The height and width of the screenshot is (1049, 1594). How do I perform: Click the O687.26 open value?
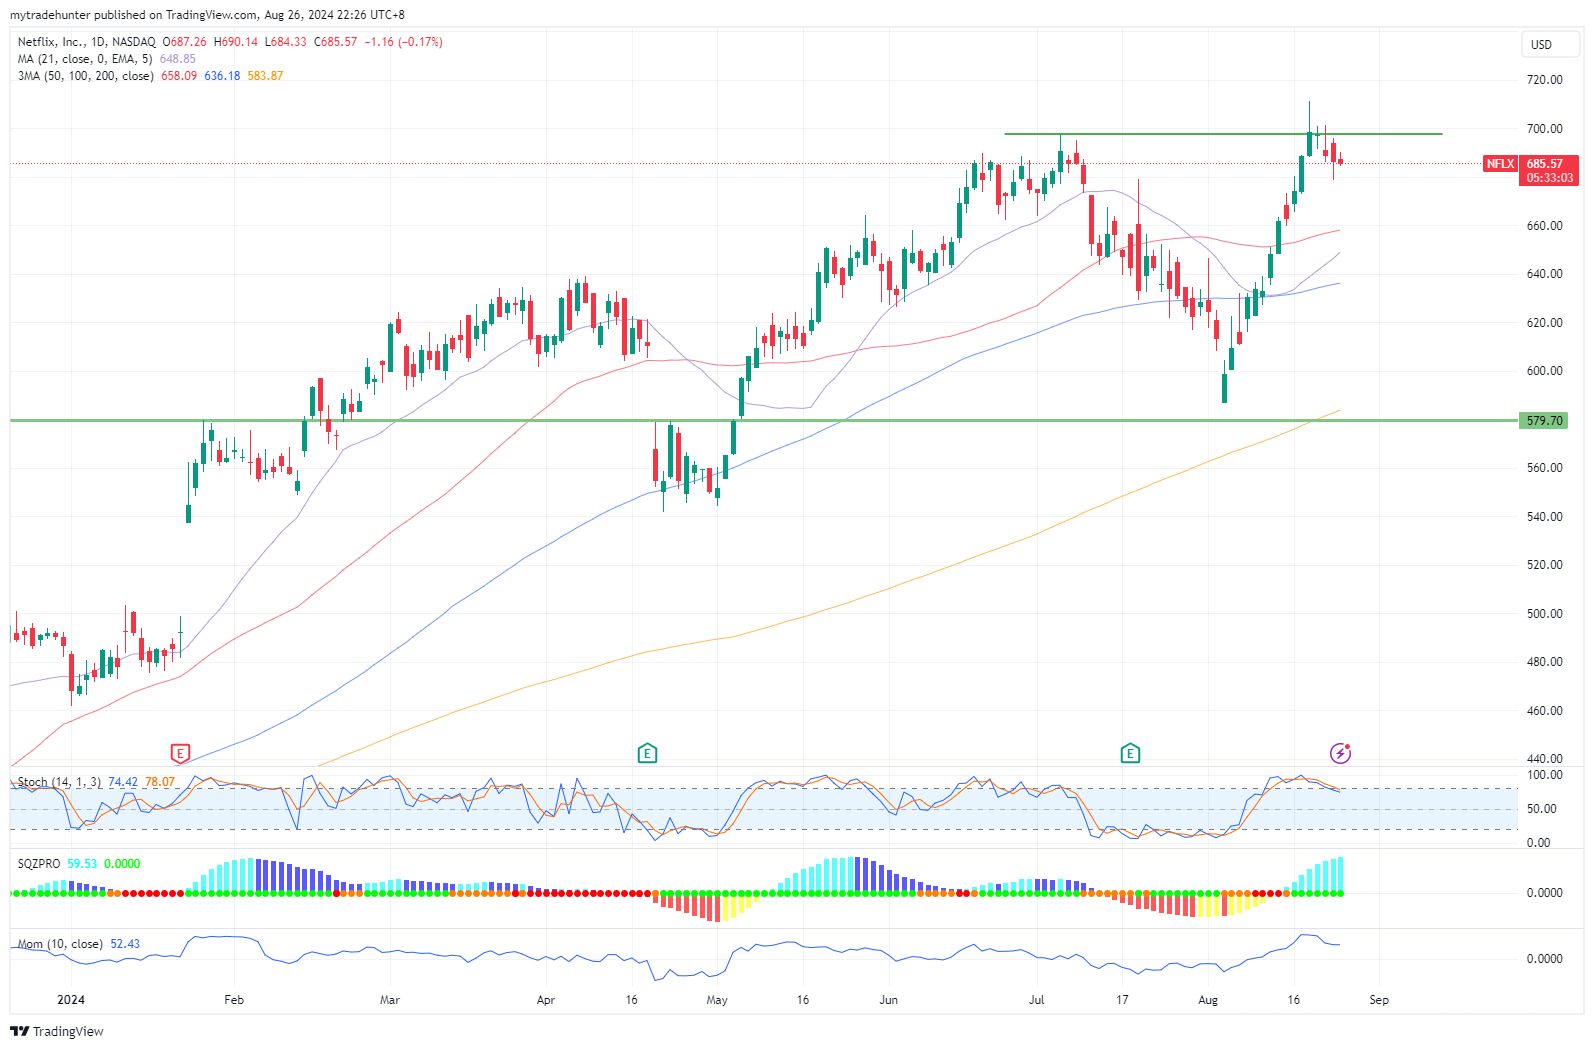184,42
